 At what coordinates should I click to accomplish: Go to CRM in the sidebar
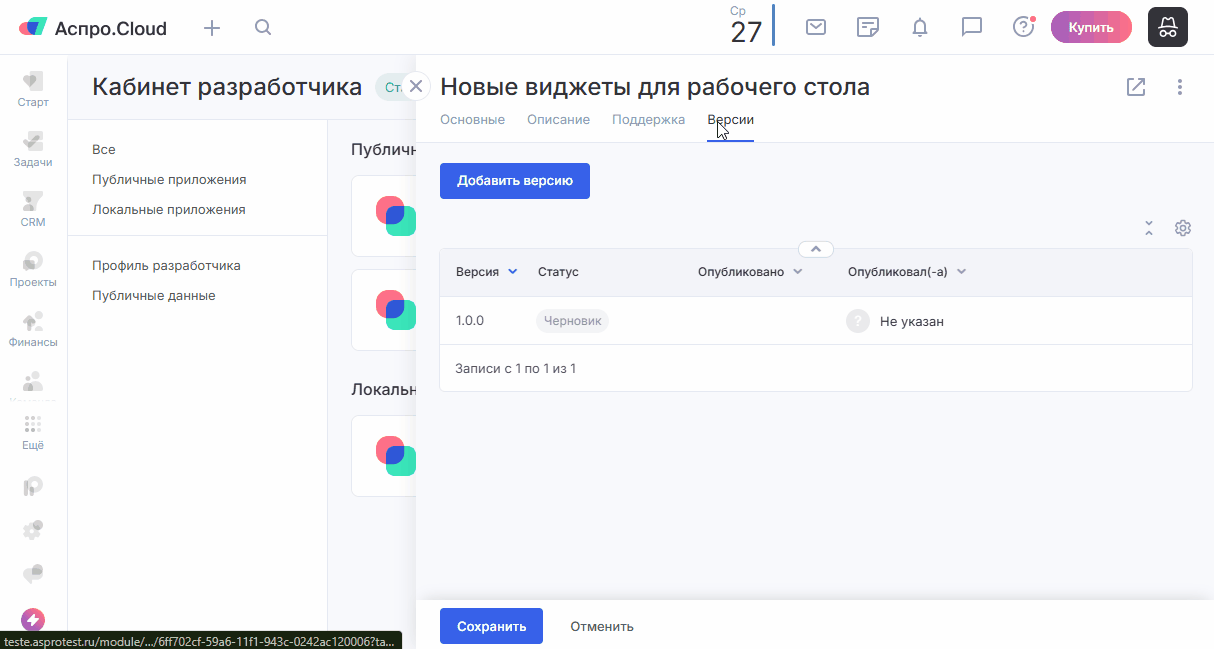pos(33,209)
